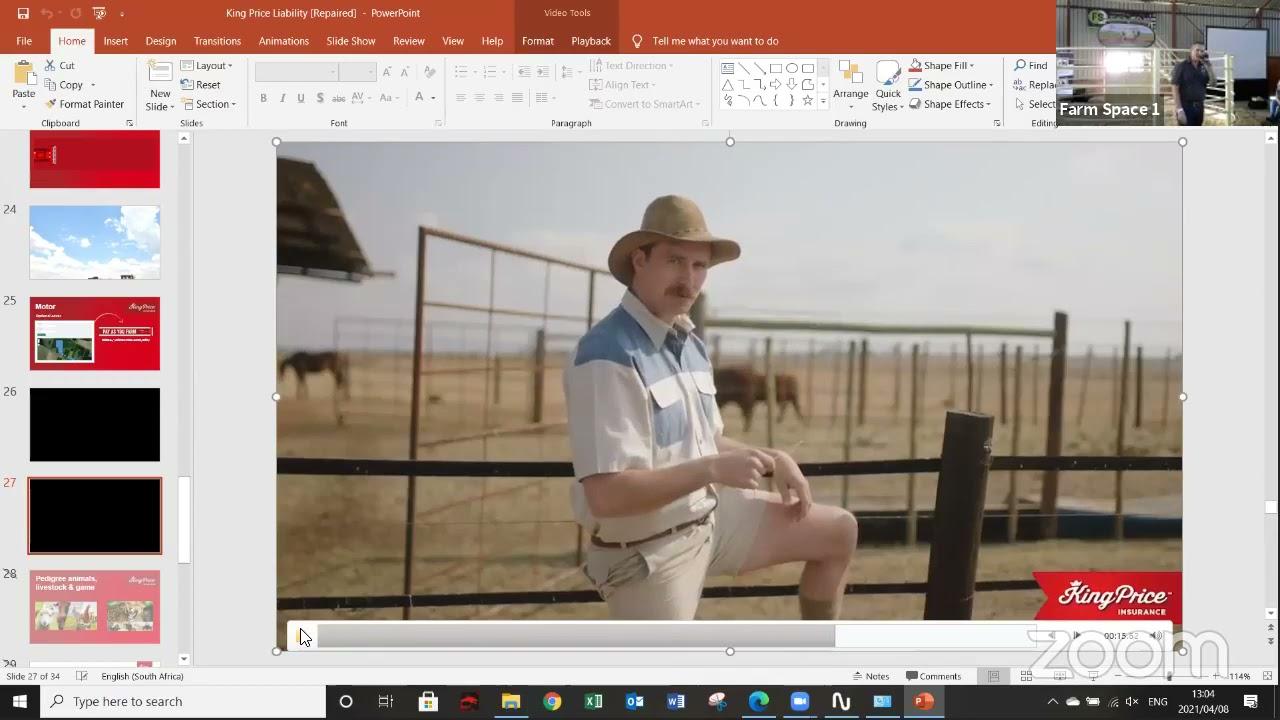This screenshot has height=720, width=1280.
Task: Select slide 26 black thumbnail
Action: click(x=95, y=424)
